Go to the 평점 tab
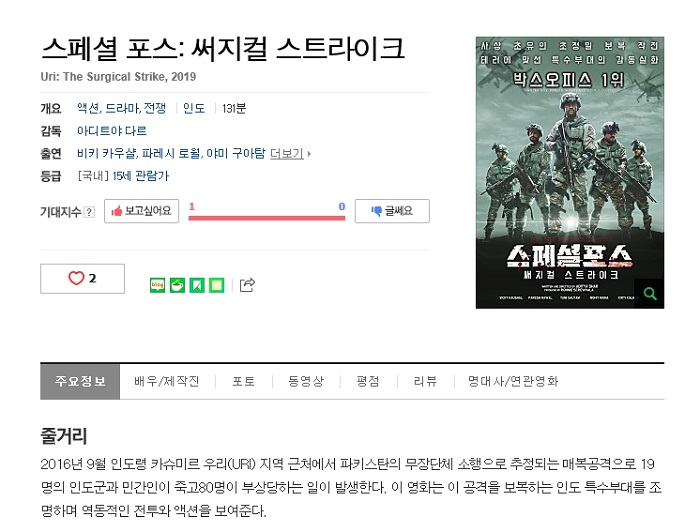This screenshot has width=700, height=532. click(x=368, y=381)
